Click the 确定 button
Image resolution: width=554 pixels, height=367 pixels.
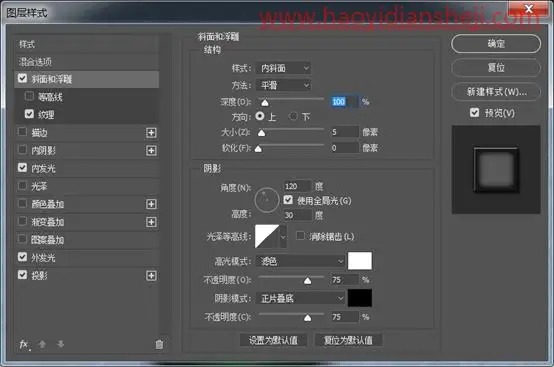point(496,44)
